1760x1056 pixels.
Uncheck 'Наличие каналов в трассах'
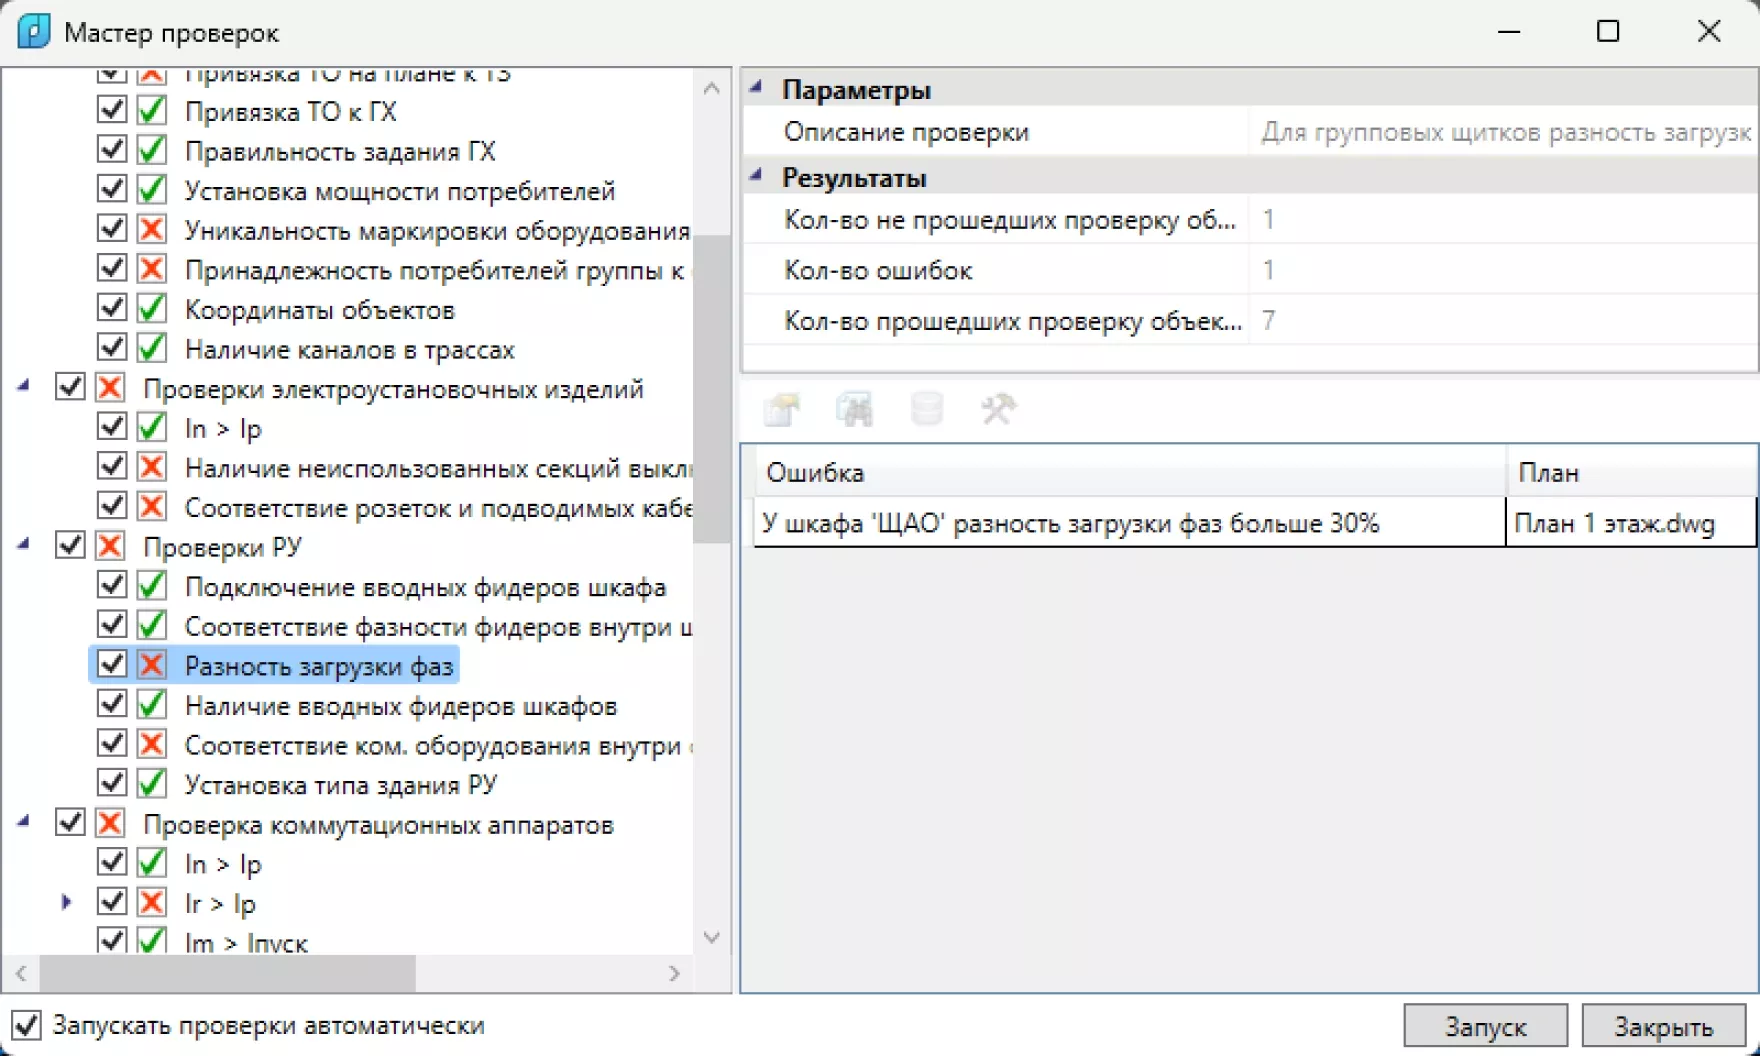coord(111,348)
